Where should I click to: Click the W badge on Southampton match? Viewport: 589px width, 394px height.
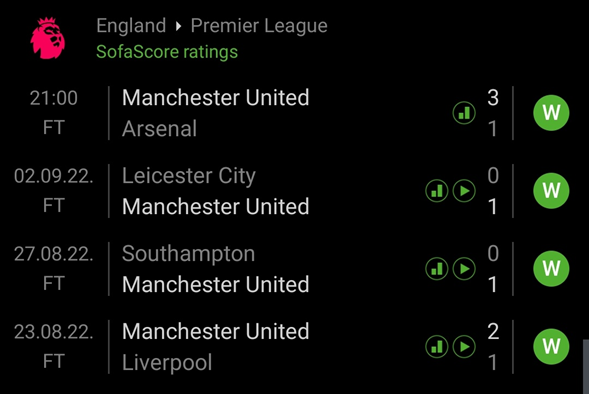(x=551, y=269)
